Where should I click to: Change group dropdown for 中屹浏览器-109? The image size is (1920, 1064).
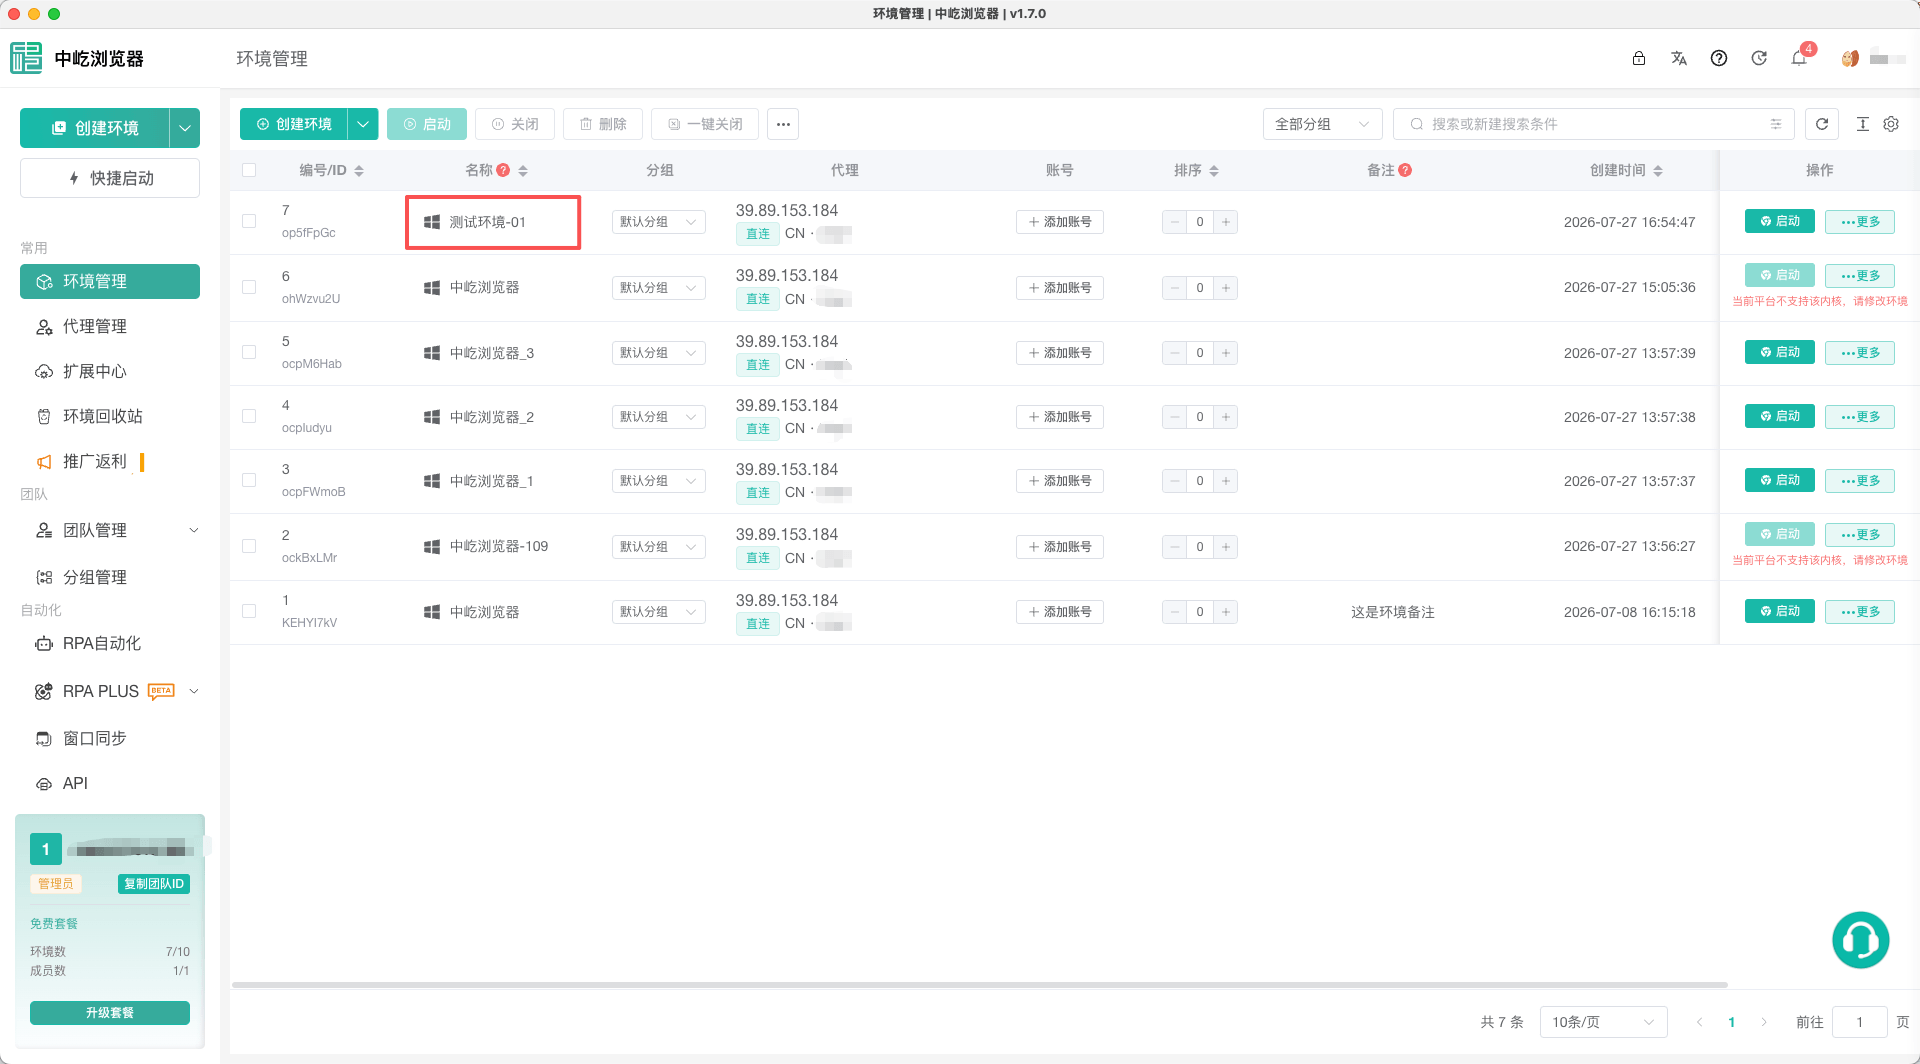(x=658, y=547)
